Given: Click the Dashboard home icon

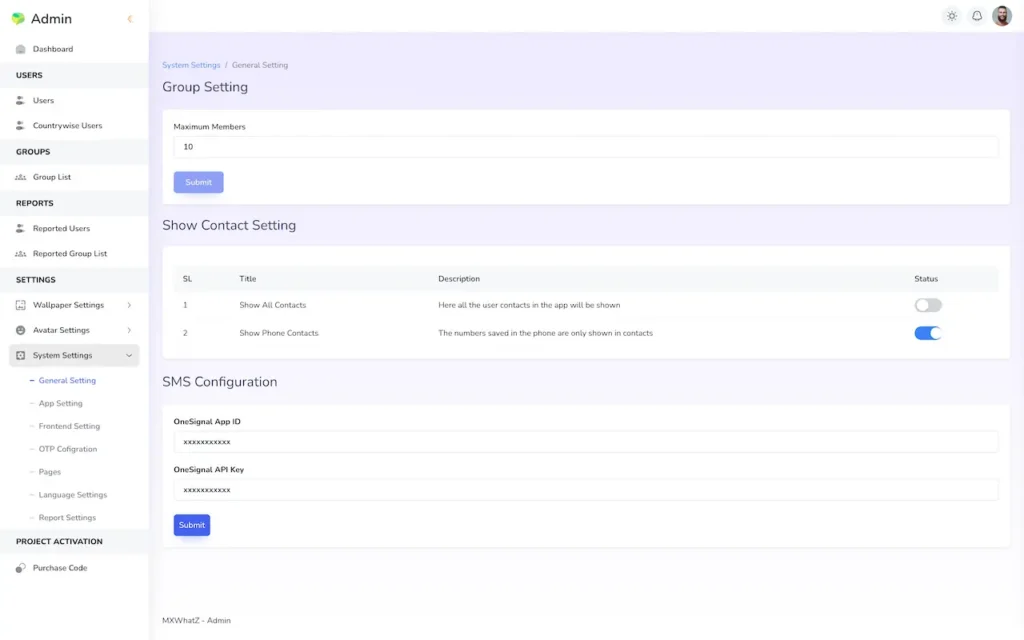Looking at the screenshot, I should [20, 49].
